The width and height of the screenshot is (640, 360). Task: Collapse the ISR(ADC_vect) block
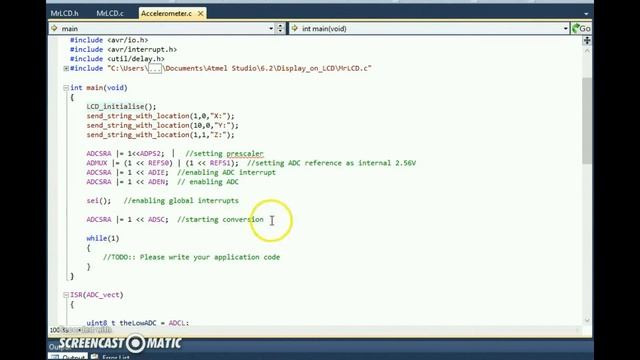[66, 295]
